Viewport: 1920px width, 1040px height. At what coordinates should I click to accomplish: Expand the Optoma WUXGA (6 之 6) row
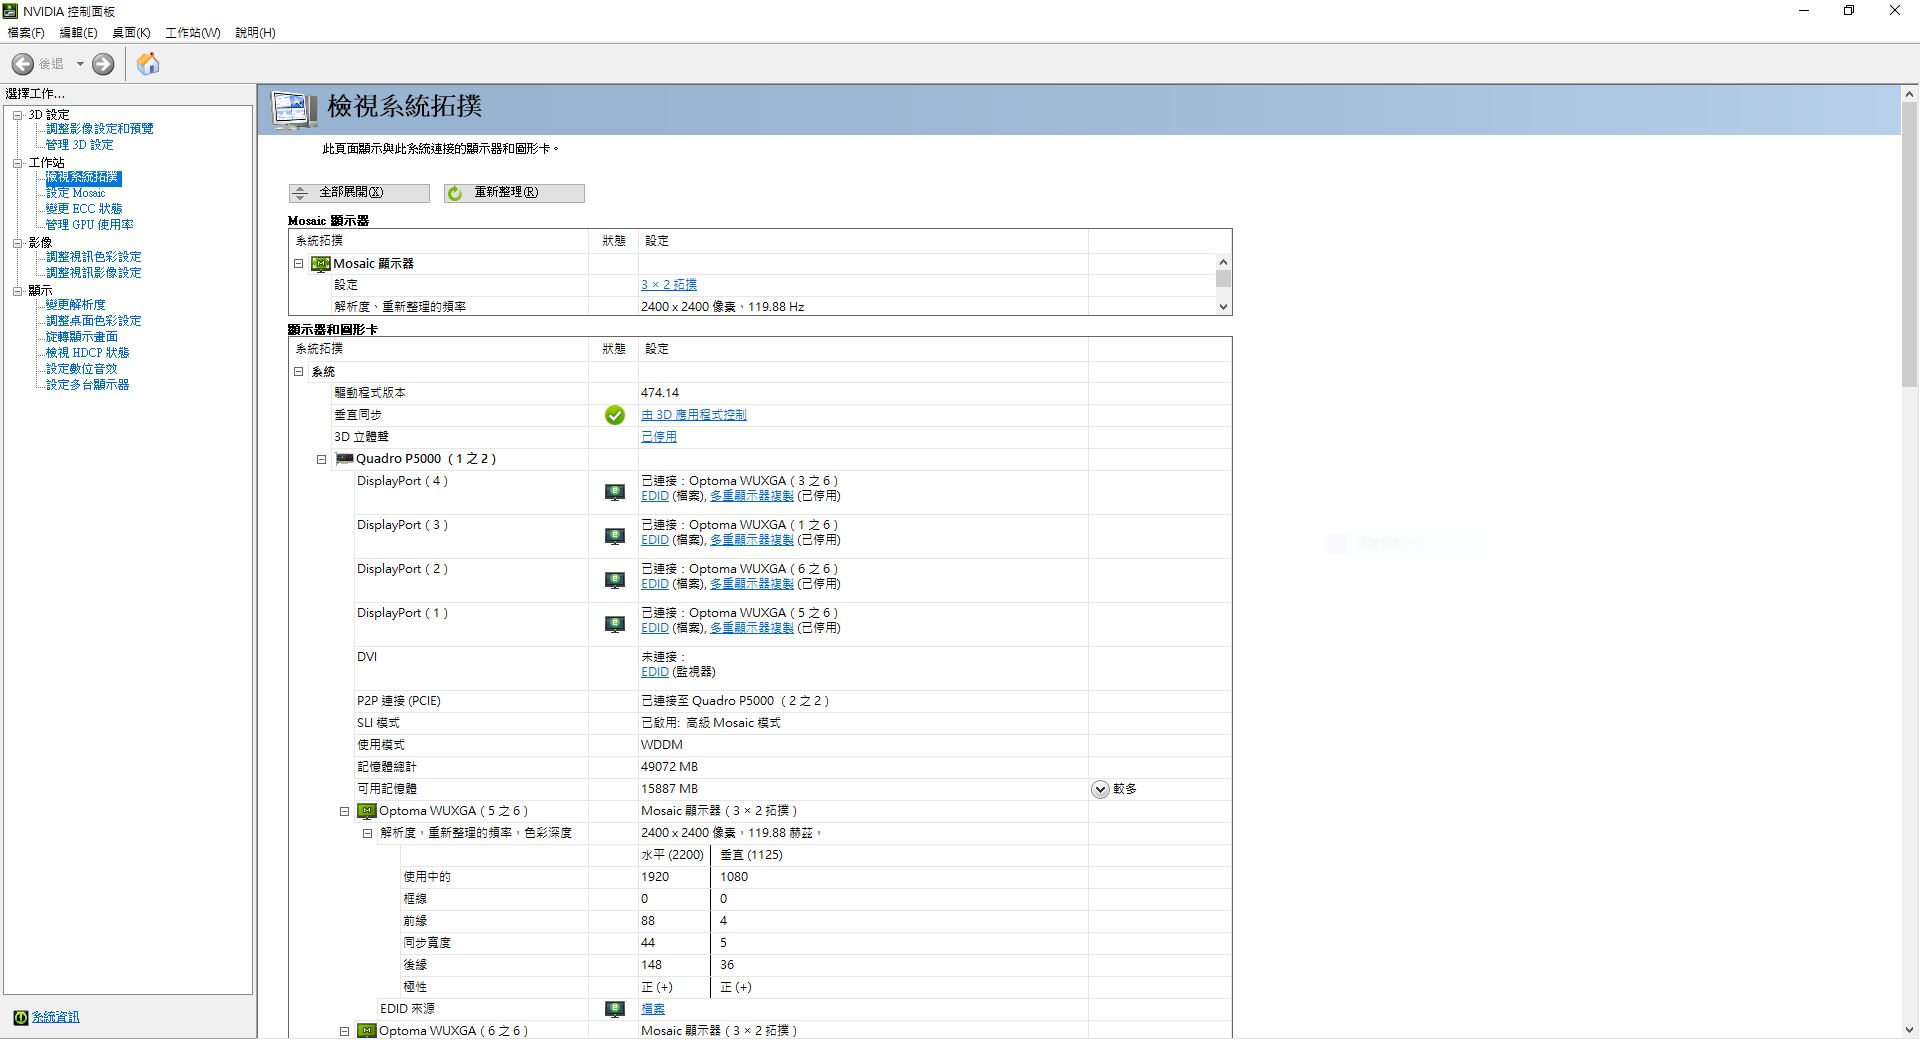tap(344, 1032)
